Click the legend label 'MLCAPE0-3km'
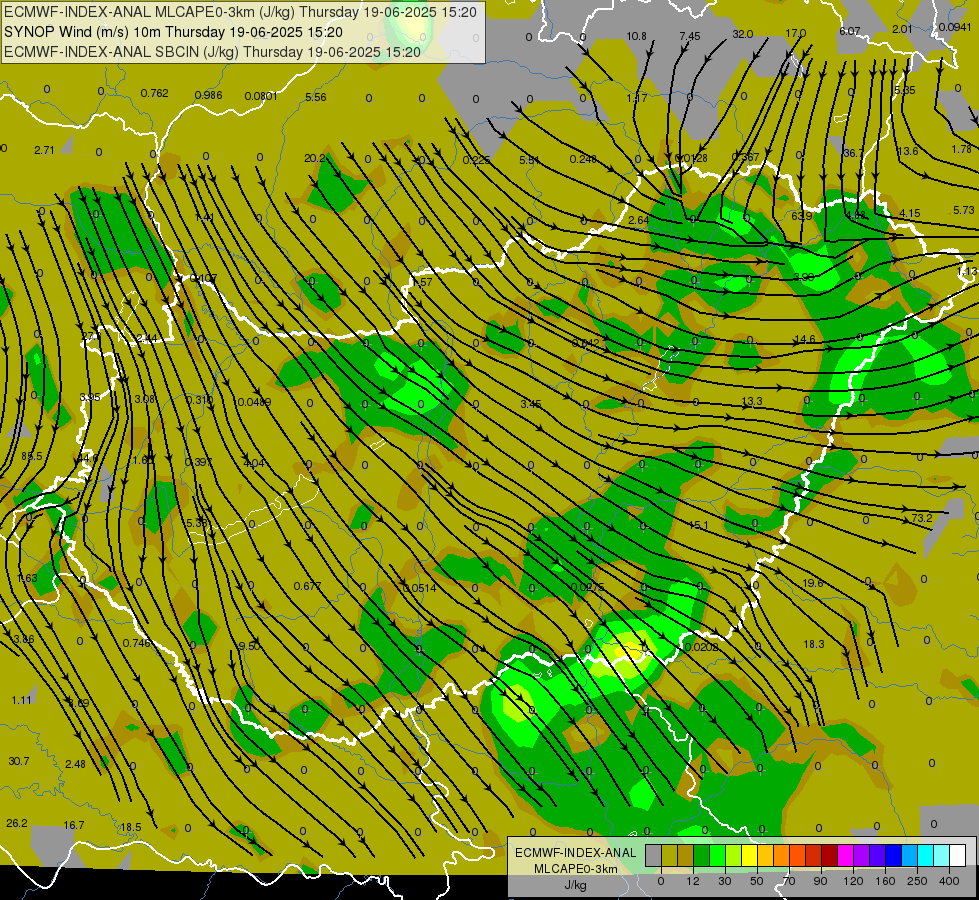Image resolution: width=979 pixels, height=900 pixels. coord(575,869)
